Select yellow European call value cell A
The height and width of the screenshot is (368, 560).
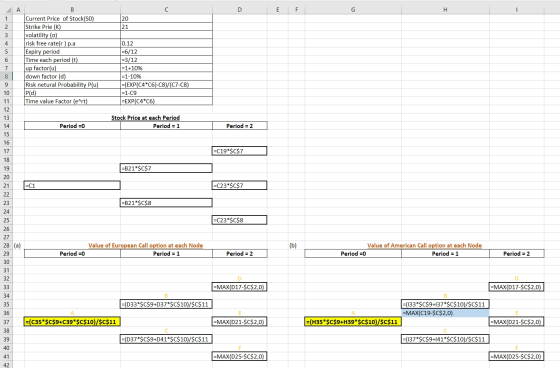tap(72, 322)
